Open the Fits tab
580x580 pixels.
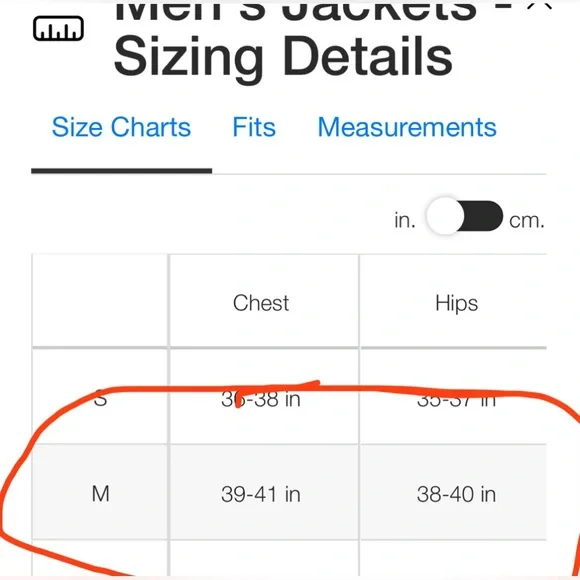254,127
